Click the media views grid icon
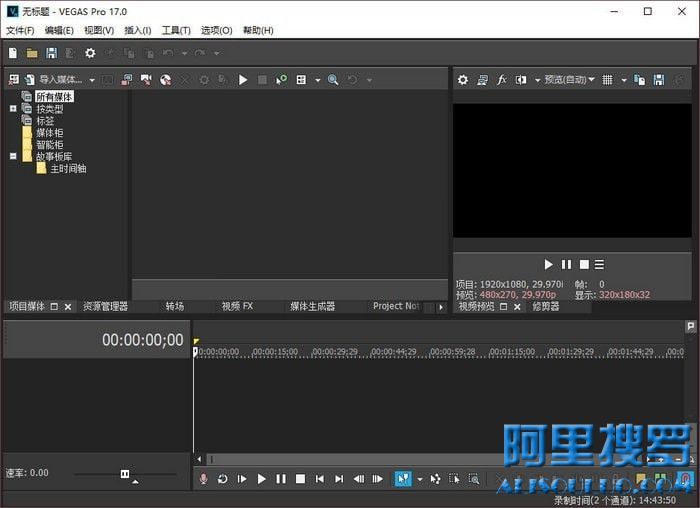The image size is (700, 508). tap(301, 79)
